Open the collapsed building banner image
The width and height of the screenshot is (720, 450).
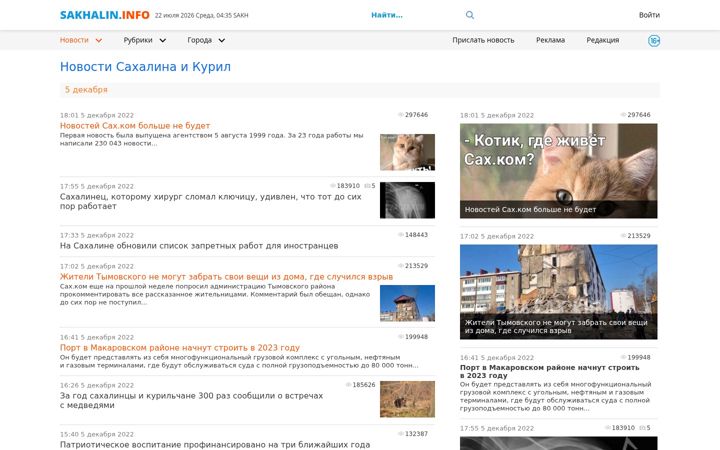click(x=558, y=292)
